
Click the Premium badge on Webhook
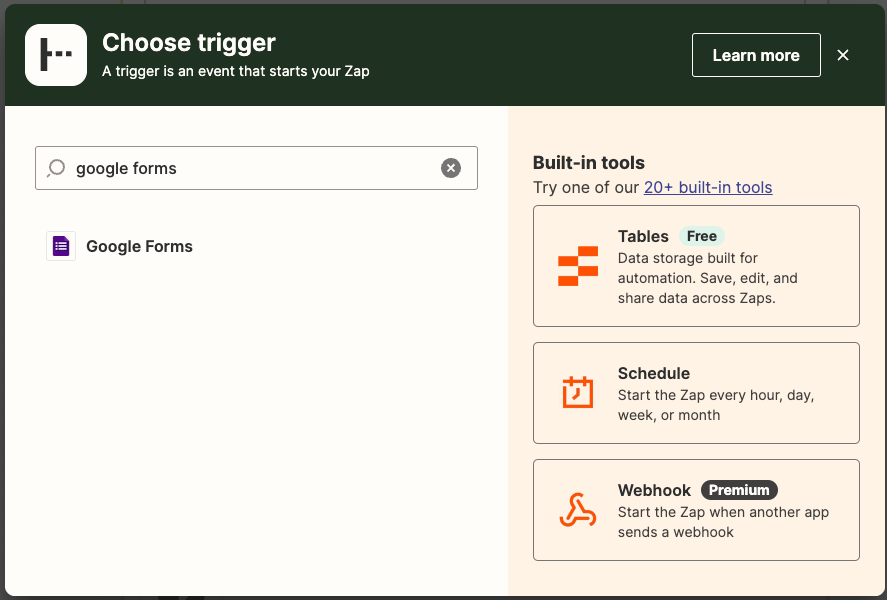click(739, 490)
